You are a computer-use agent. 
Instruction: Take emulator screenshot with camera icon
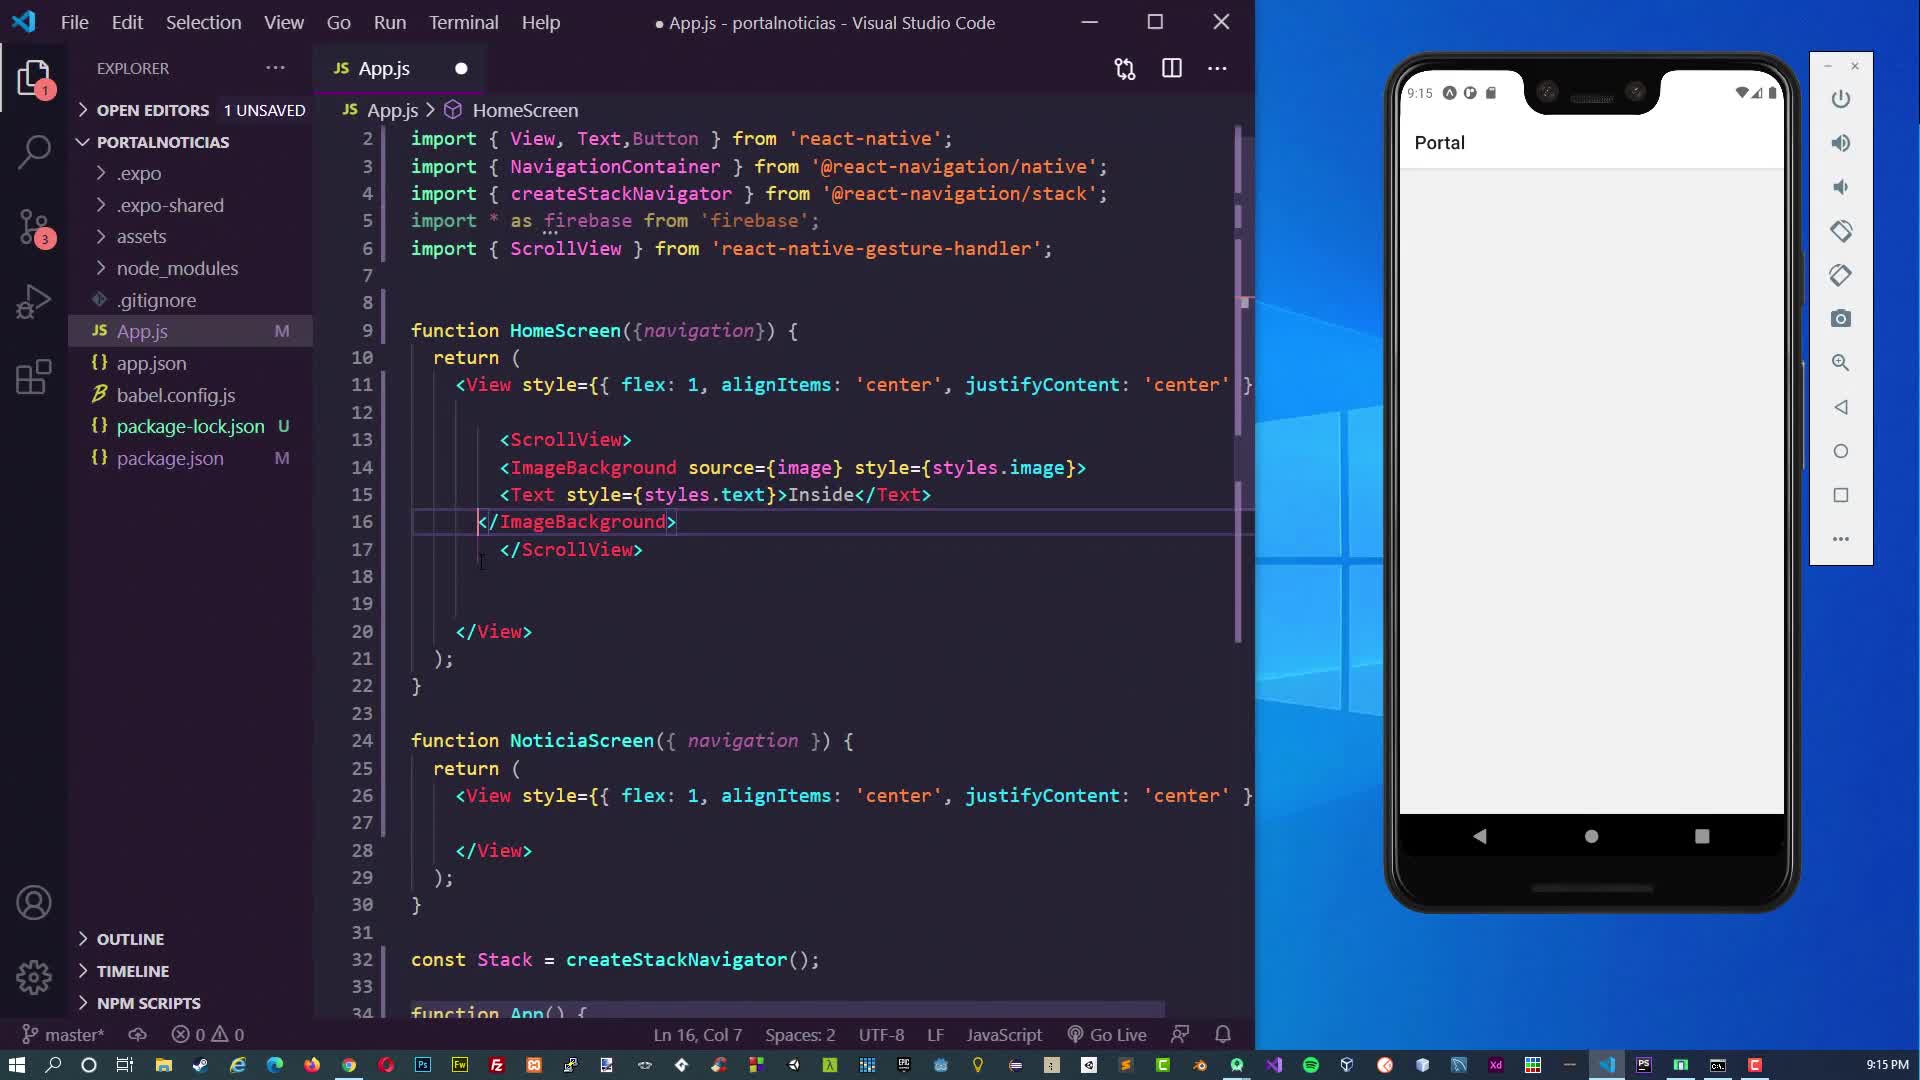point(1840,319)
